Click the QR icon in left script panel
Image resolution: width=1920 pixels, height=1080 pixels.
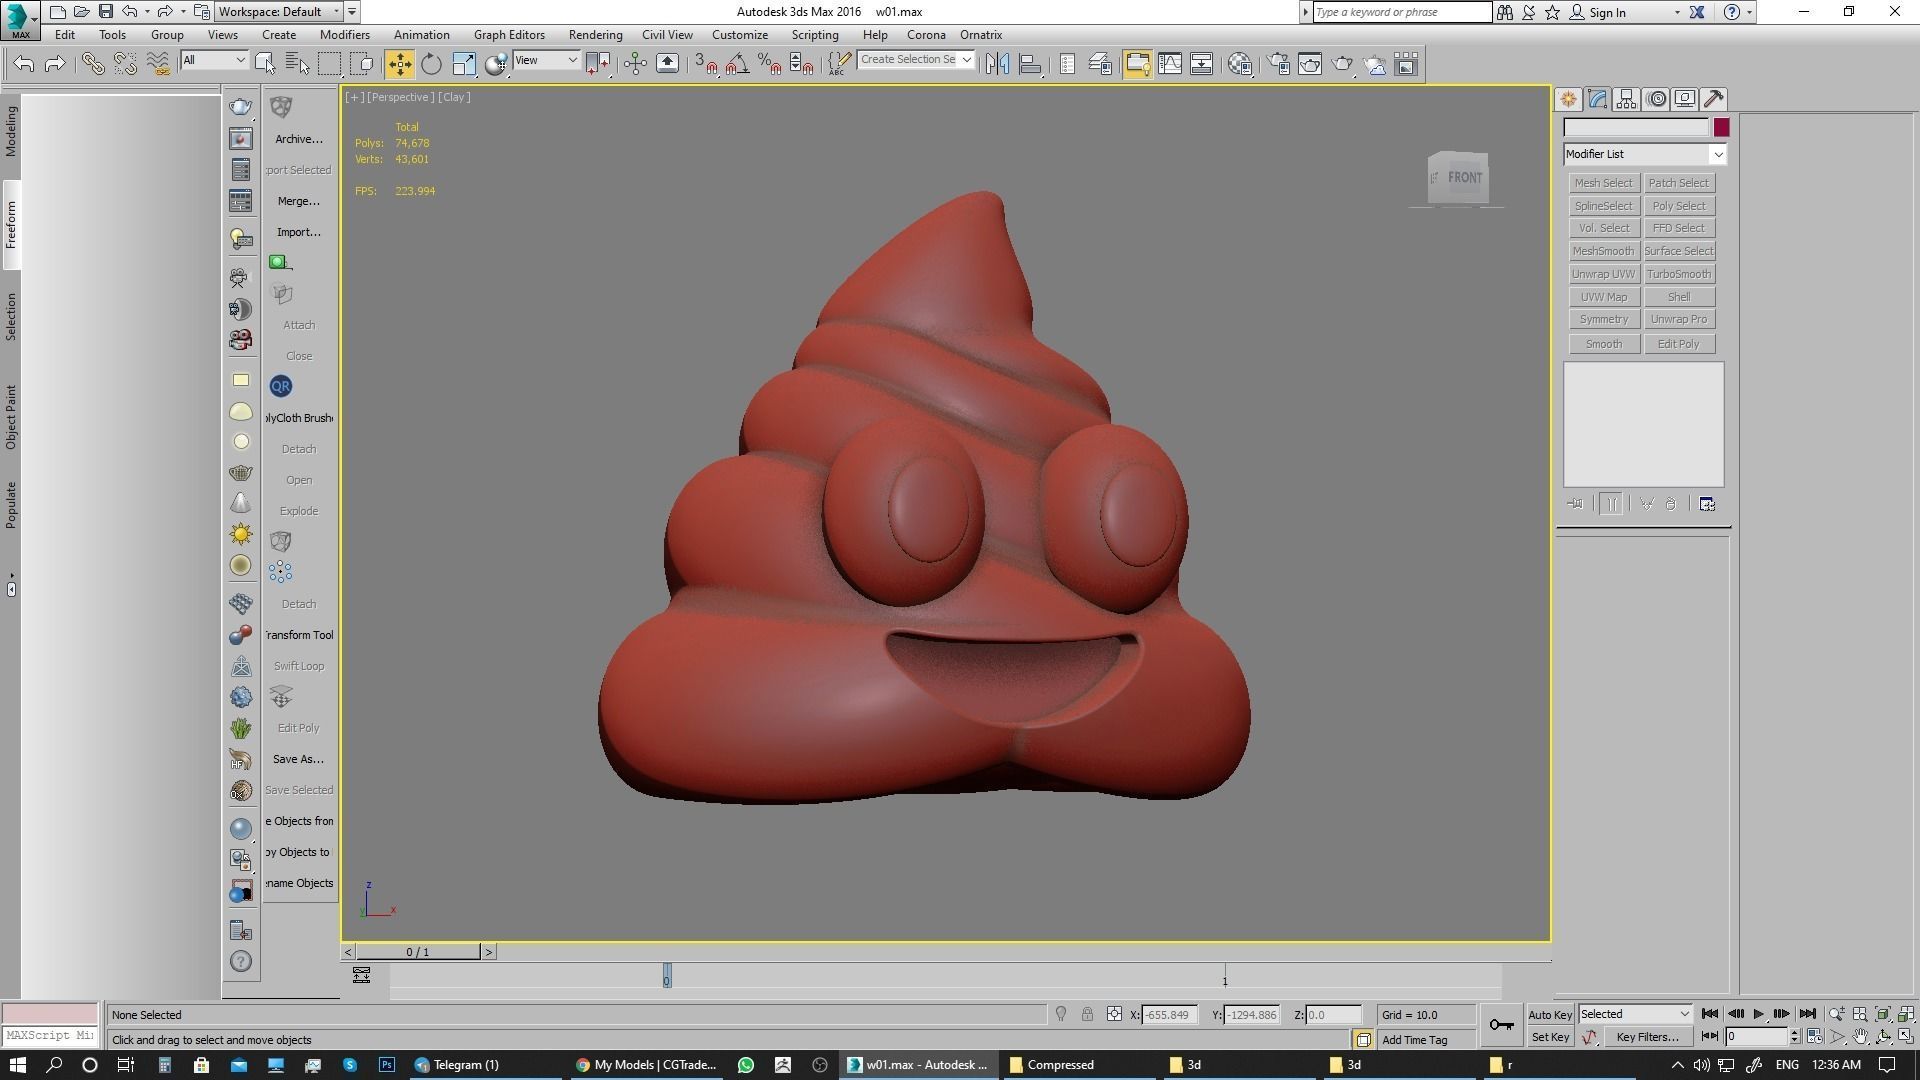pos(281,386)
